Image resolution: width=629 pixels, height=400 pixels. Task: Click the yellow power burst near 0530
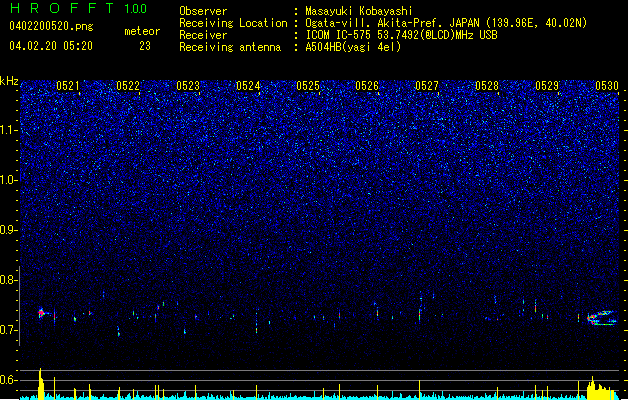click(601, 388)
